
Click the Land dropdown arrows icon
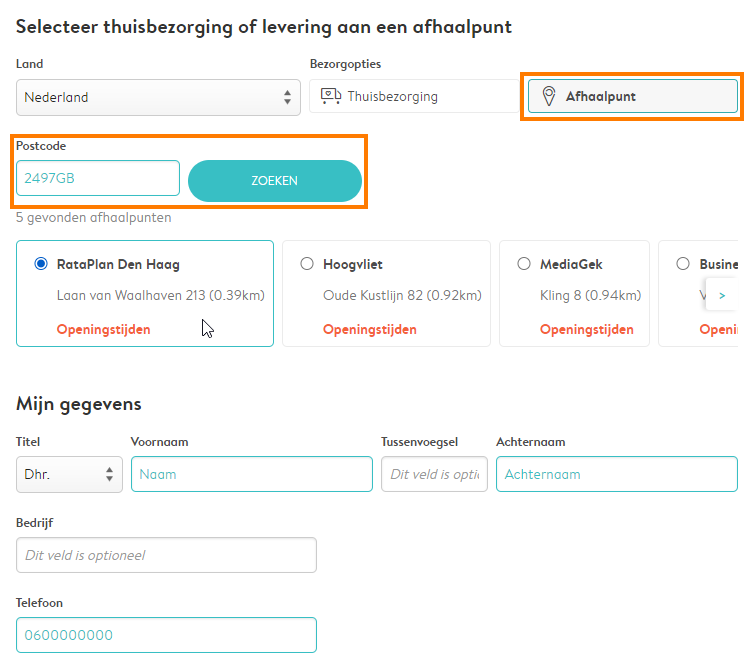[x=287, y=97]
